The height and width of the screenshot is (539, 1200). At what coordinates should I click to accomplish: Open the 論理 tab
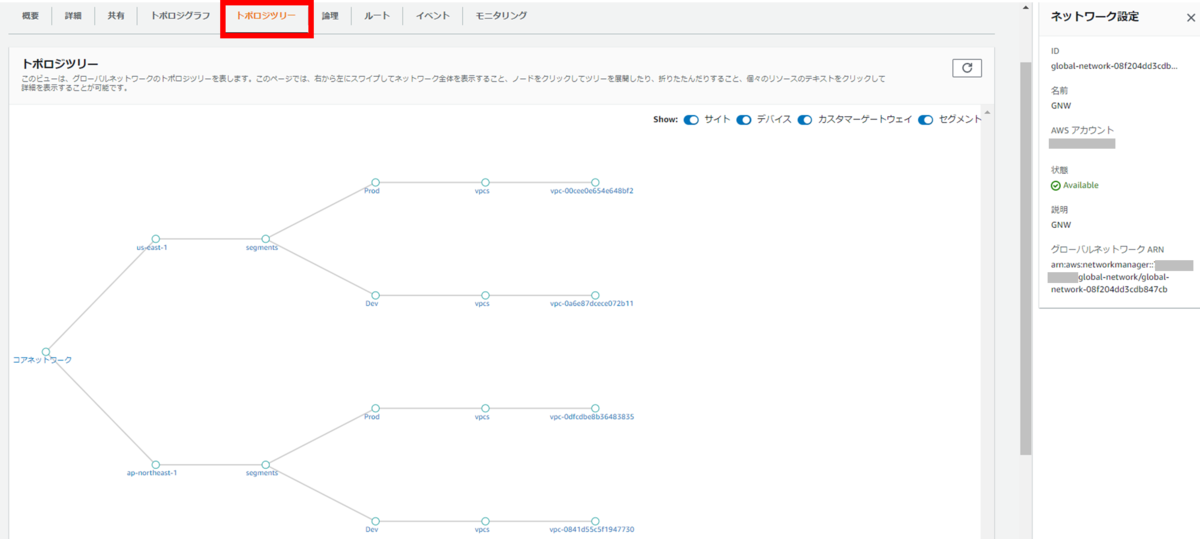[330, 16]
